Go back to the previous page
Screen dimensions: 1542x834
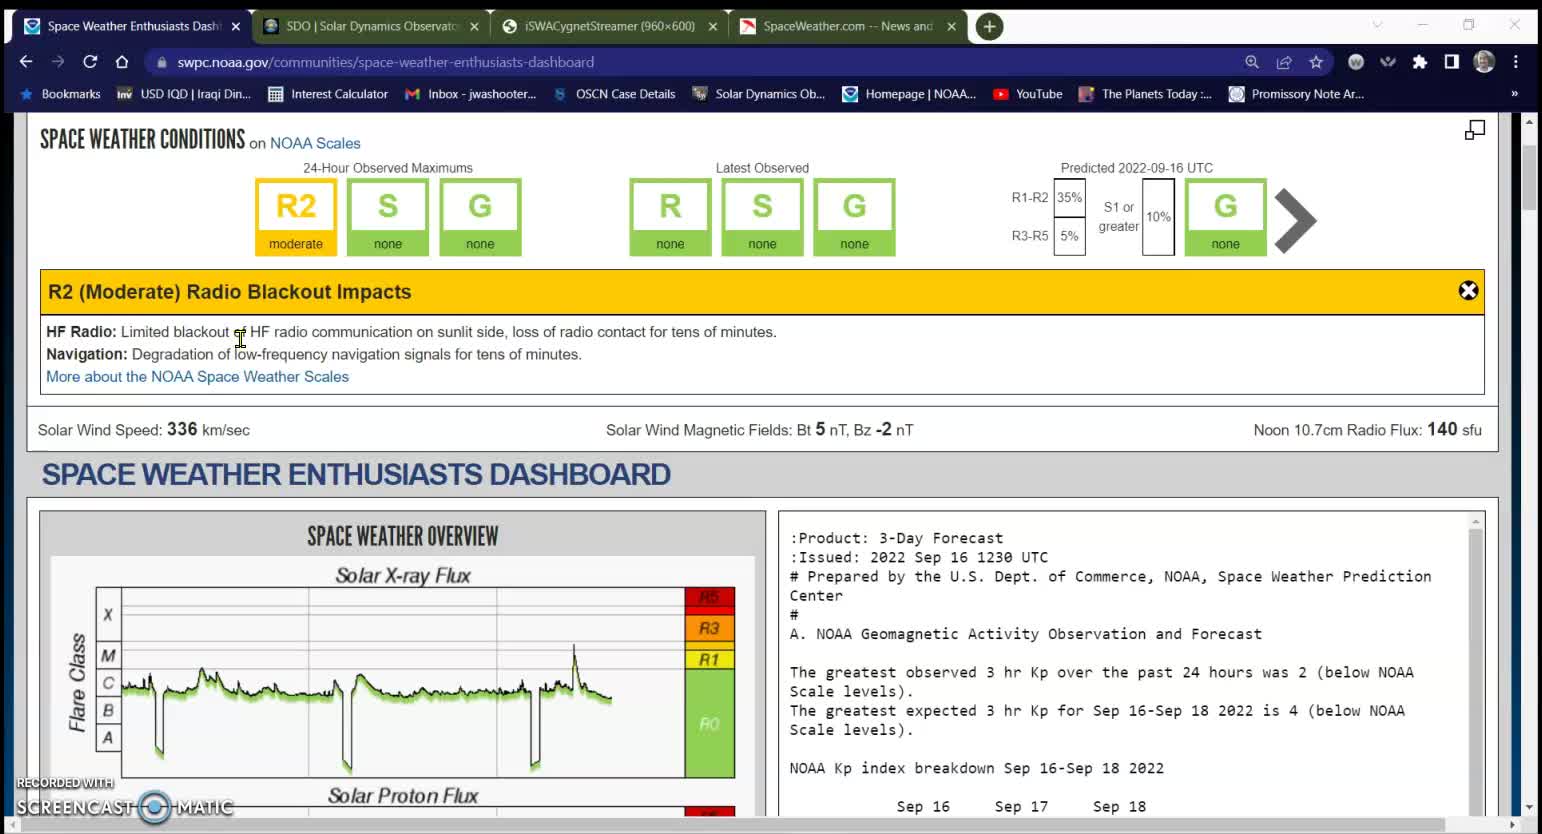[x=26, y=62]
